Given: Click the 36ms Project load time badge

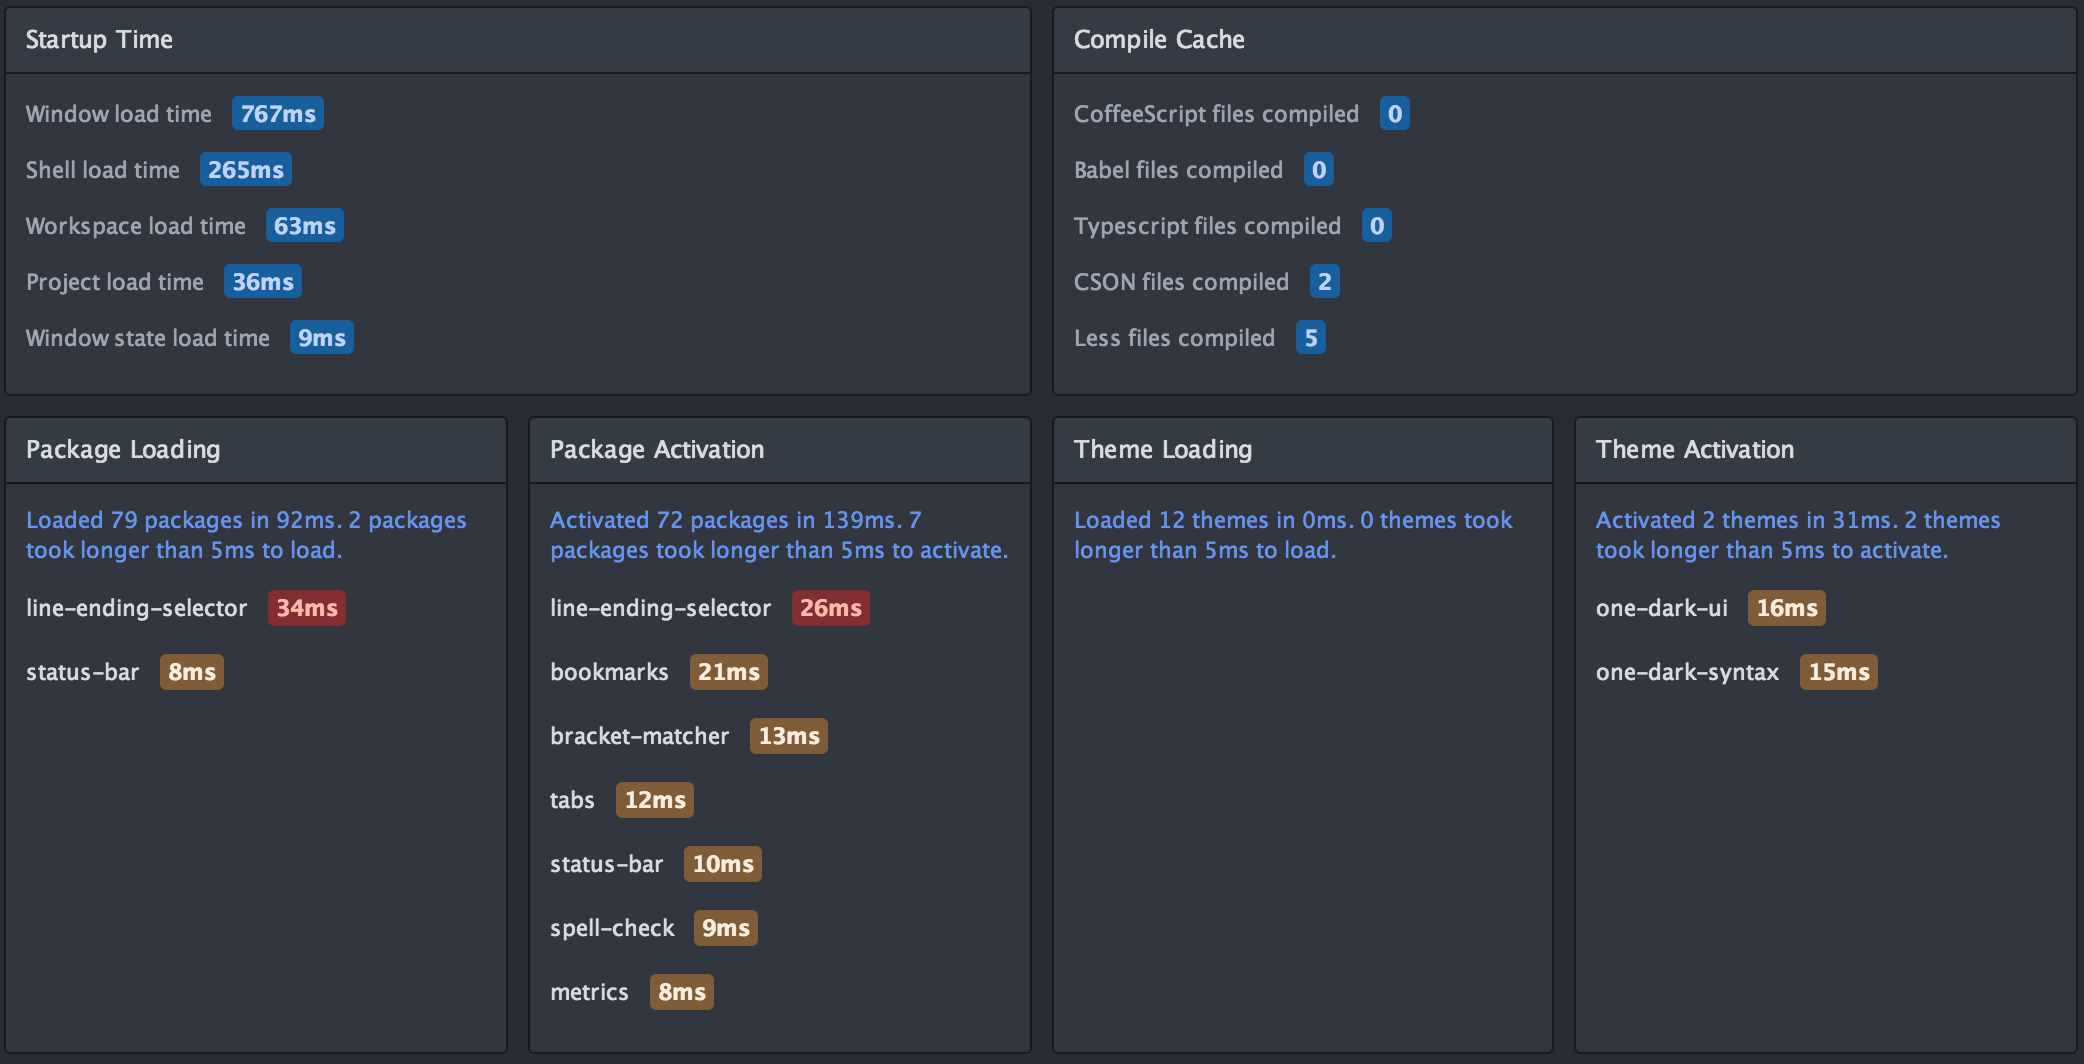Looking at the screenshot, I should [262, 282].
